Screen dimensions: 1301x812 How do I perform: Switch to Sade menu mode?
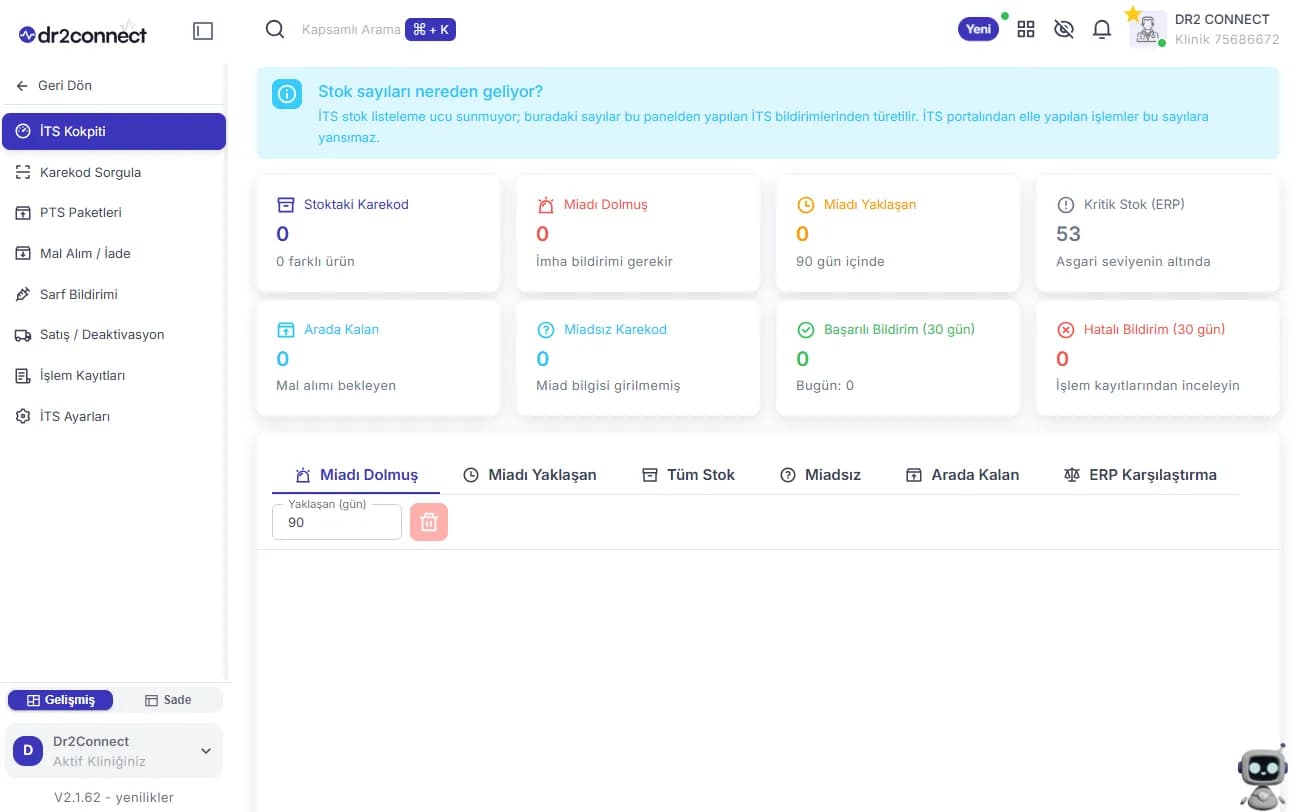pyautogui.click(x=168, y=700)
